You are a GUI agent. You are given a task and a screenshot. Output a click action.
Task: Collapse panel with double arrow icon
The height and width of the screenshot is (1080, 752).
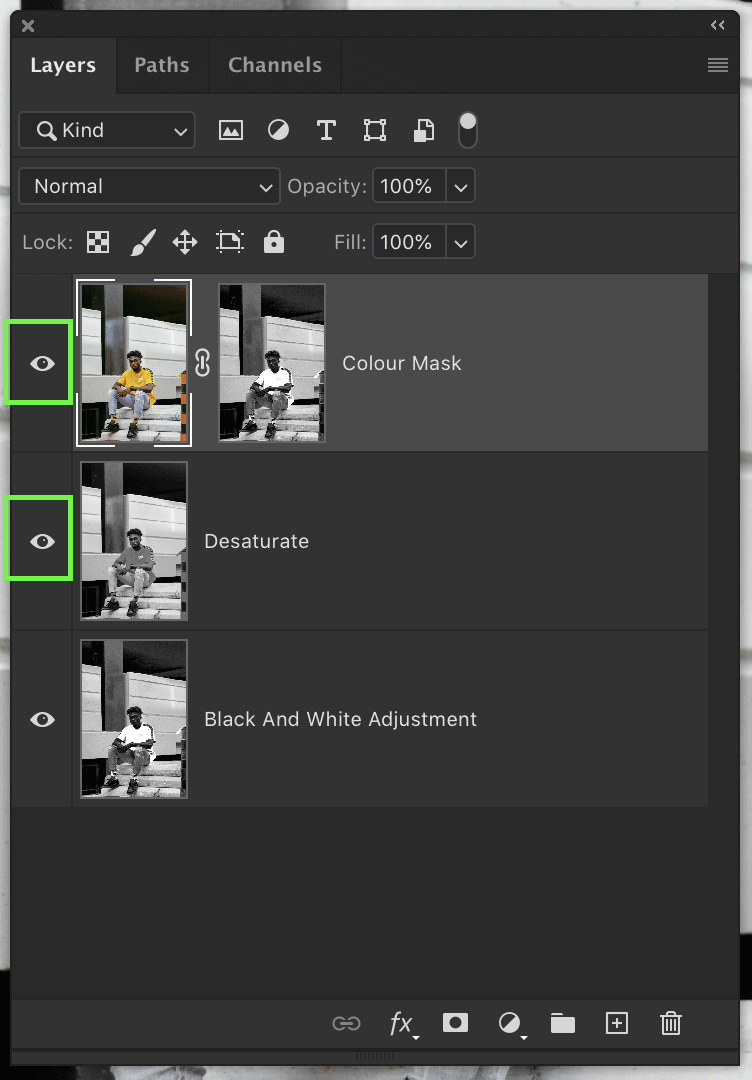[x=718, y=25]
